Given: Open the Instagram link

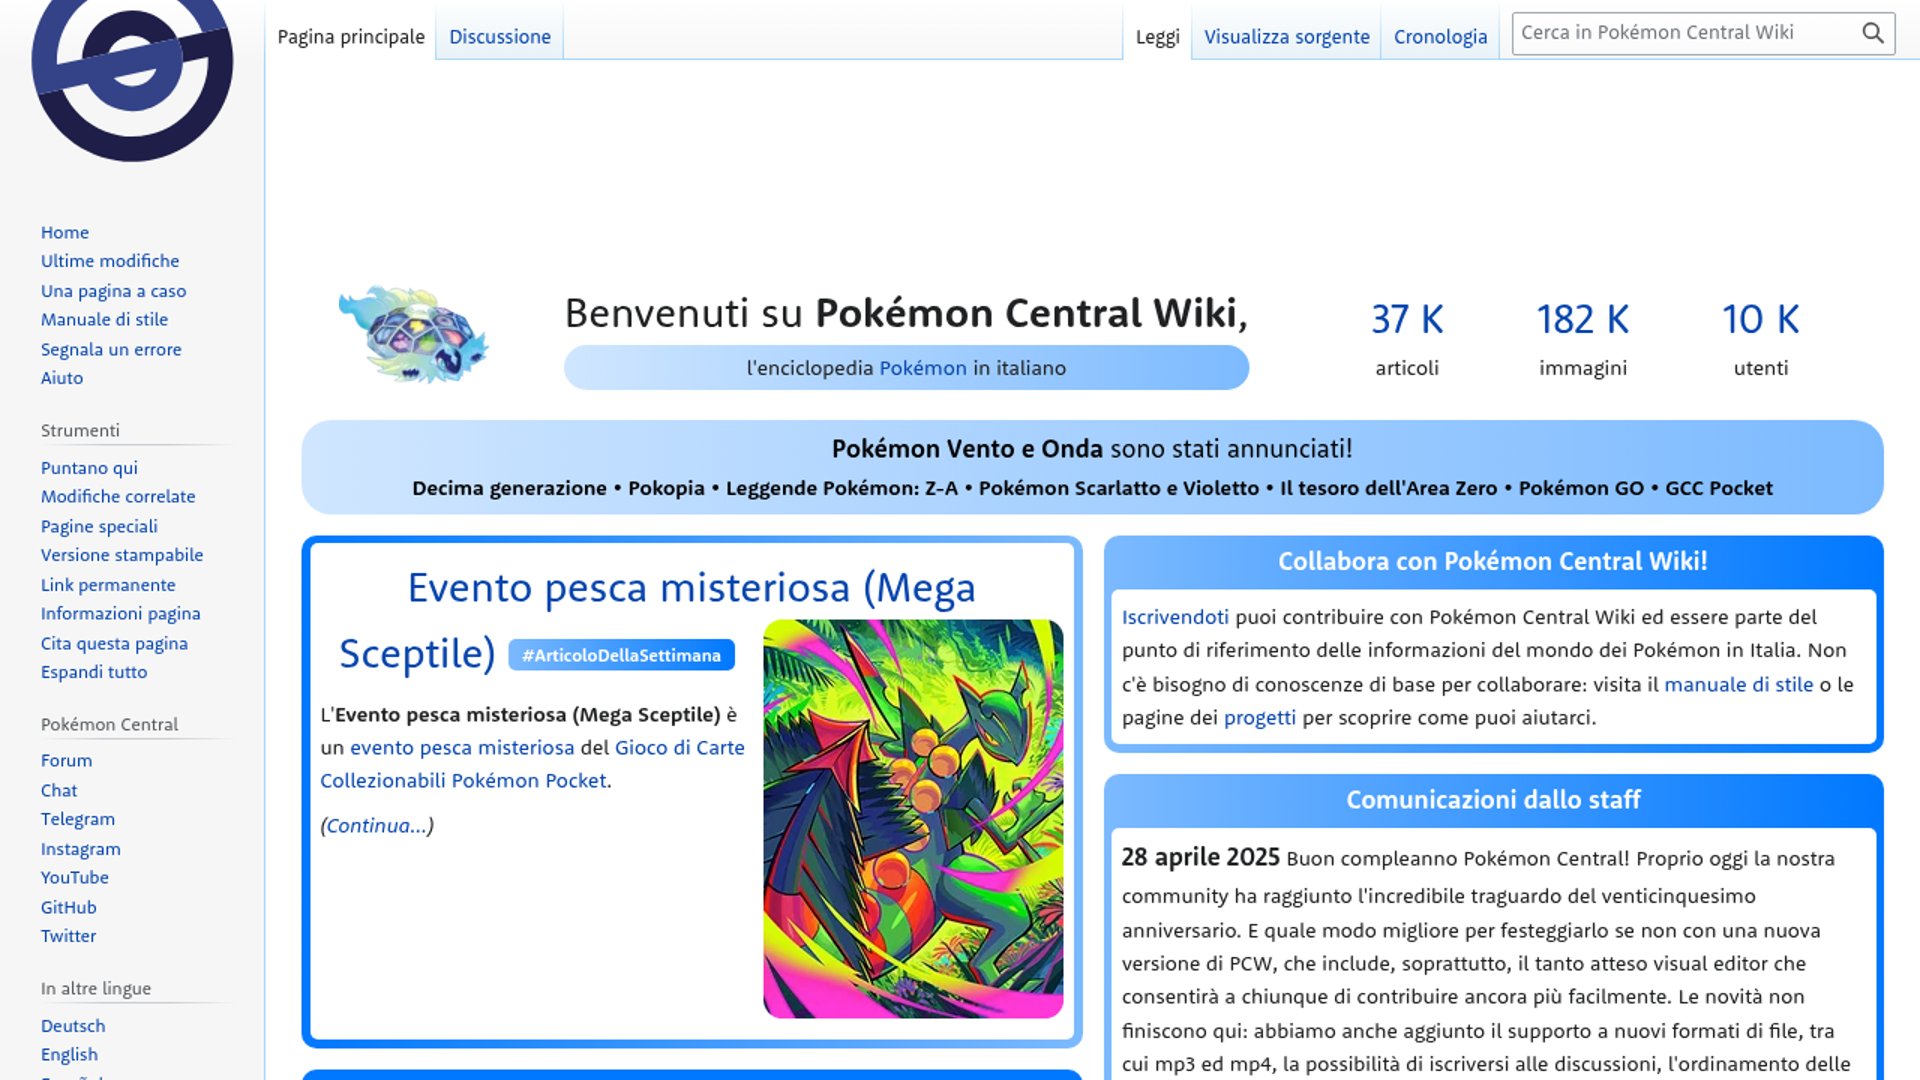Looking at the screenshot, I should point(81,849).
